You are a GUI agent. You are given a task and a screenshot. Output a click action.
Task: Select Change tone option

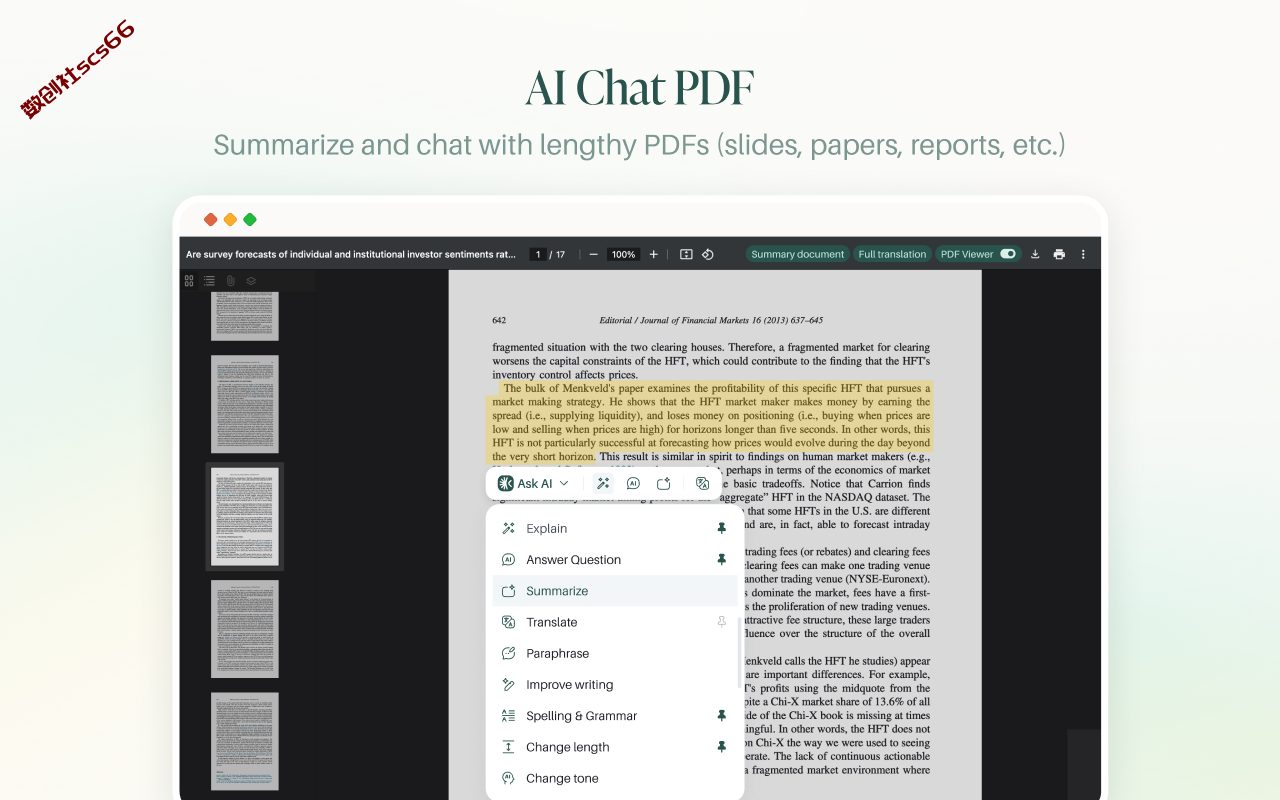pos(615,778)
